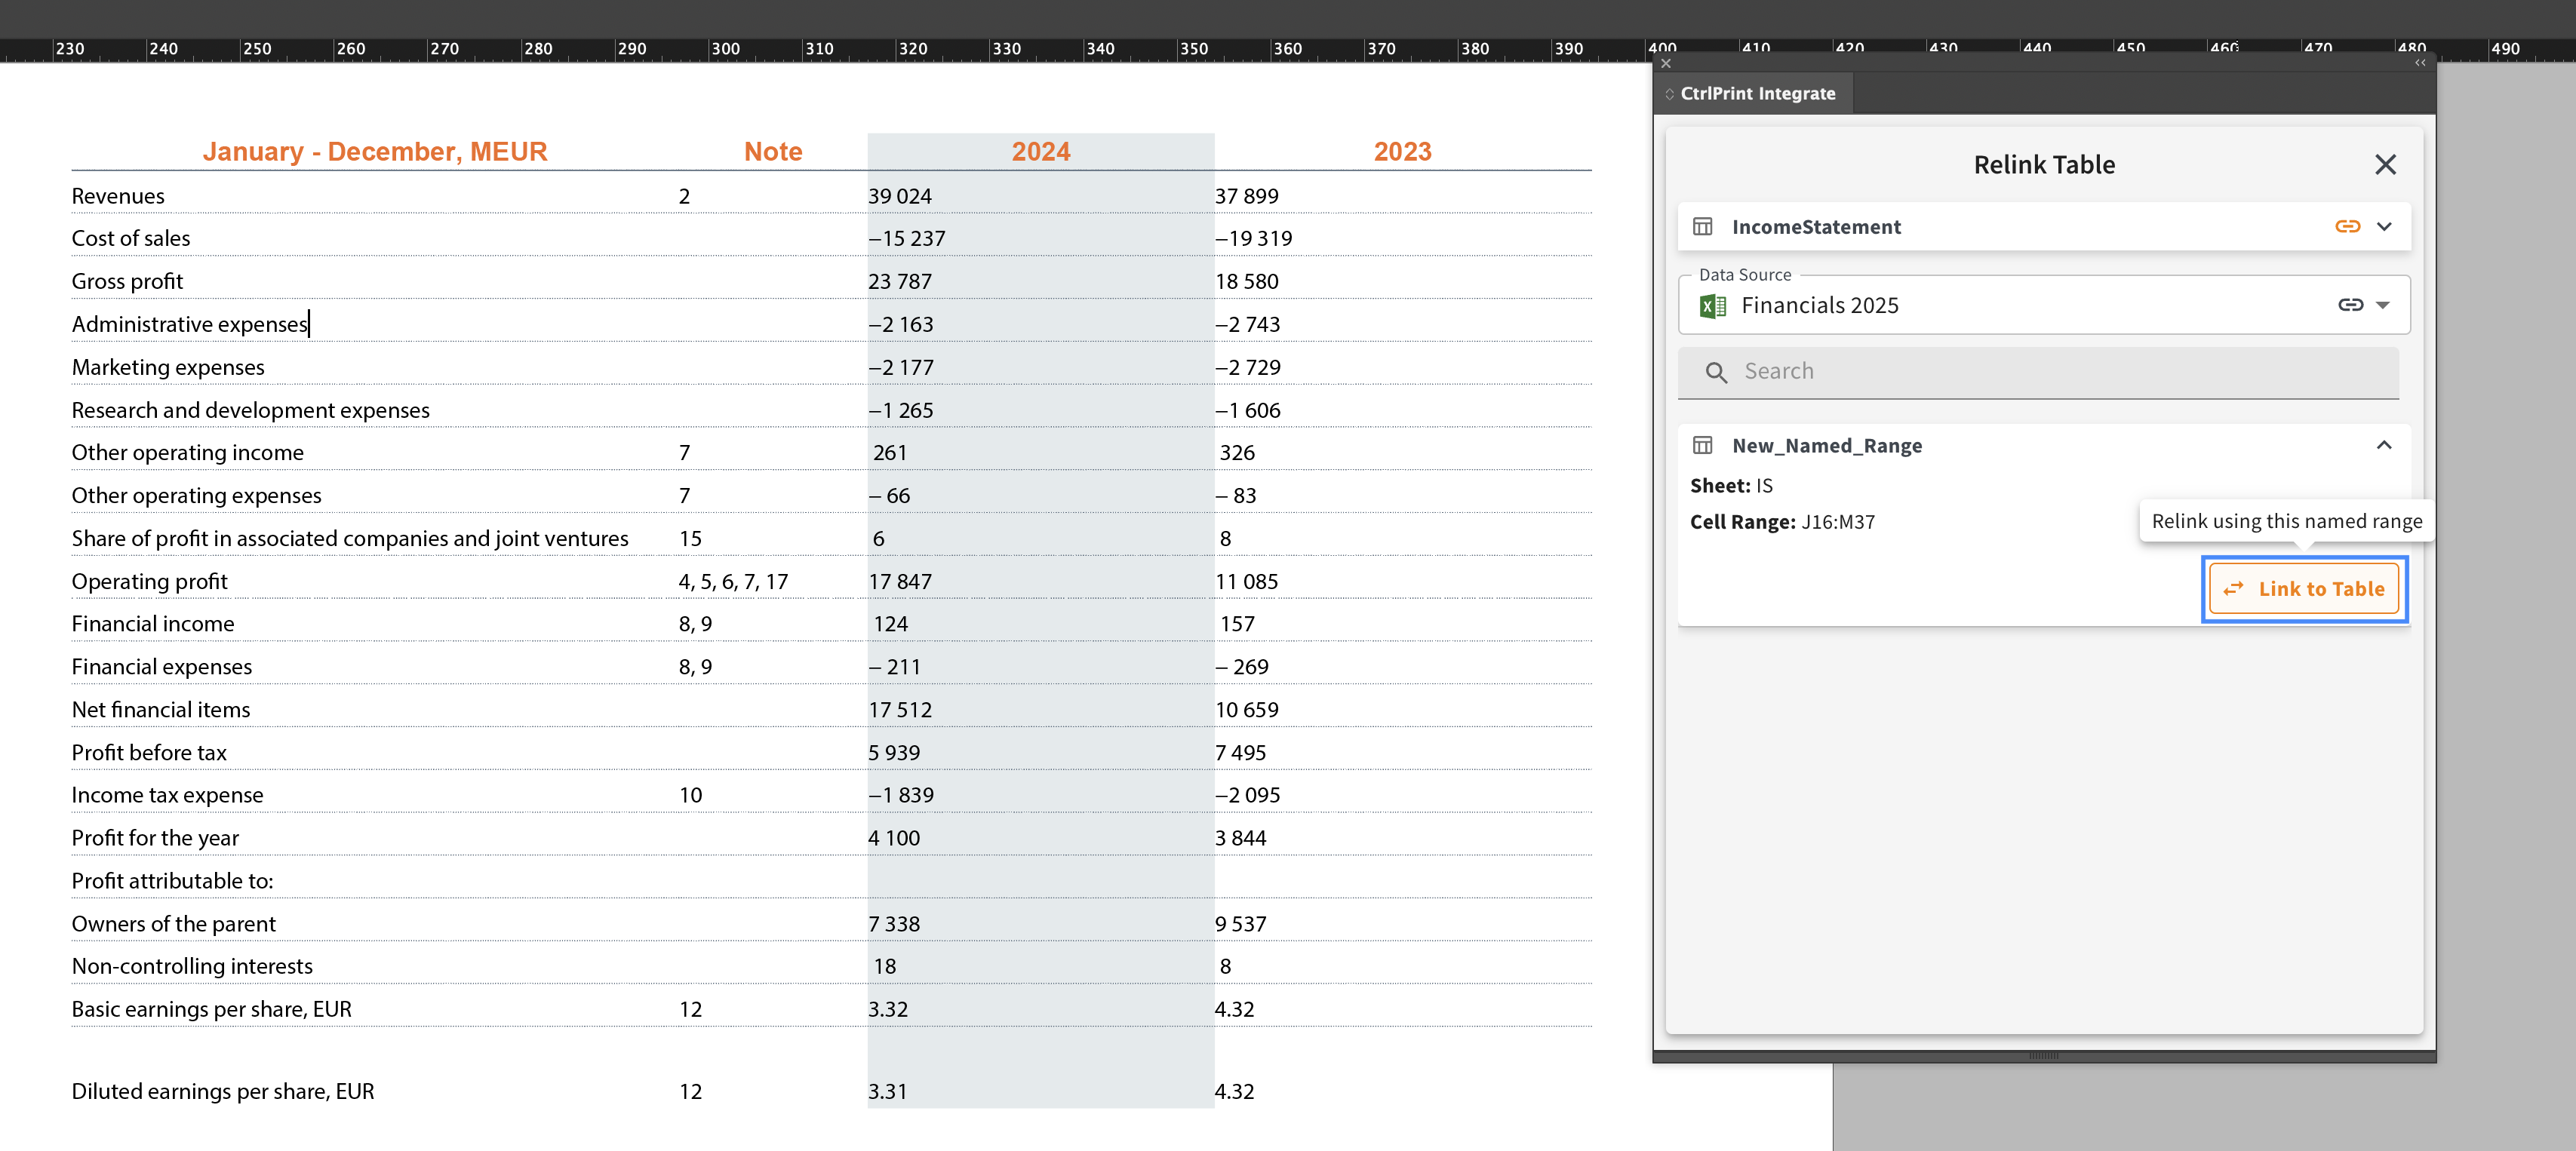2576x1151 pixels.
Task: Click the panel's bottom resize grip
Action: pos(2043,1055)
